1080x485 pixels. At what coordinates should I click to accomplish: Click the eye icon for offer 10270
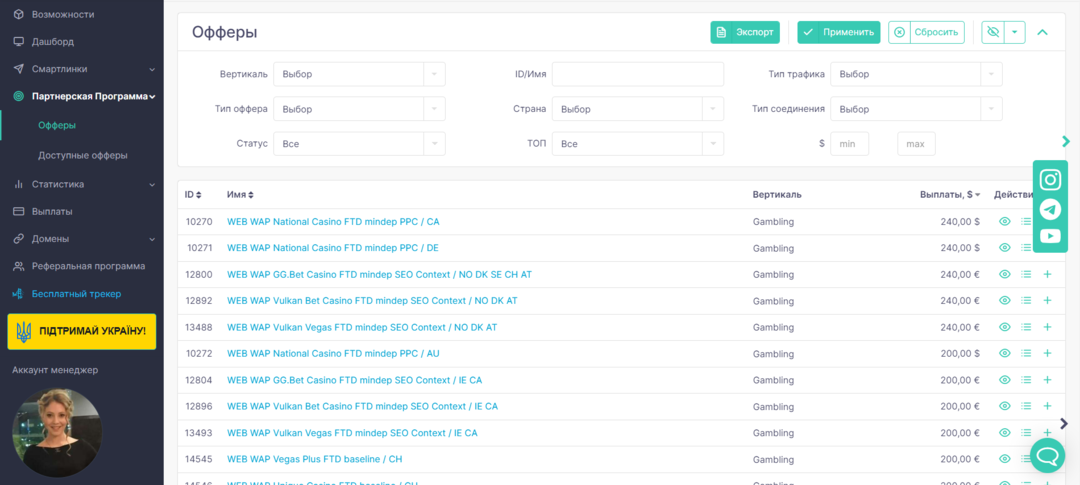pyautogui.click(x=1005, y=221)
